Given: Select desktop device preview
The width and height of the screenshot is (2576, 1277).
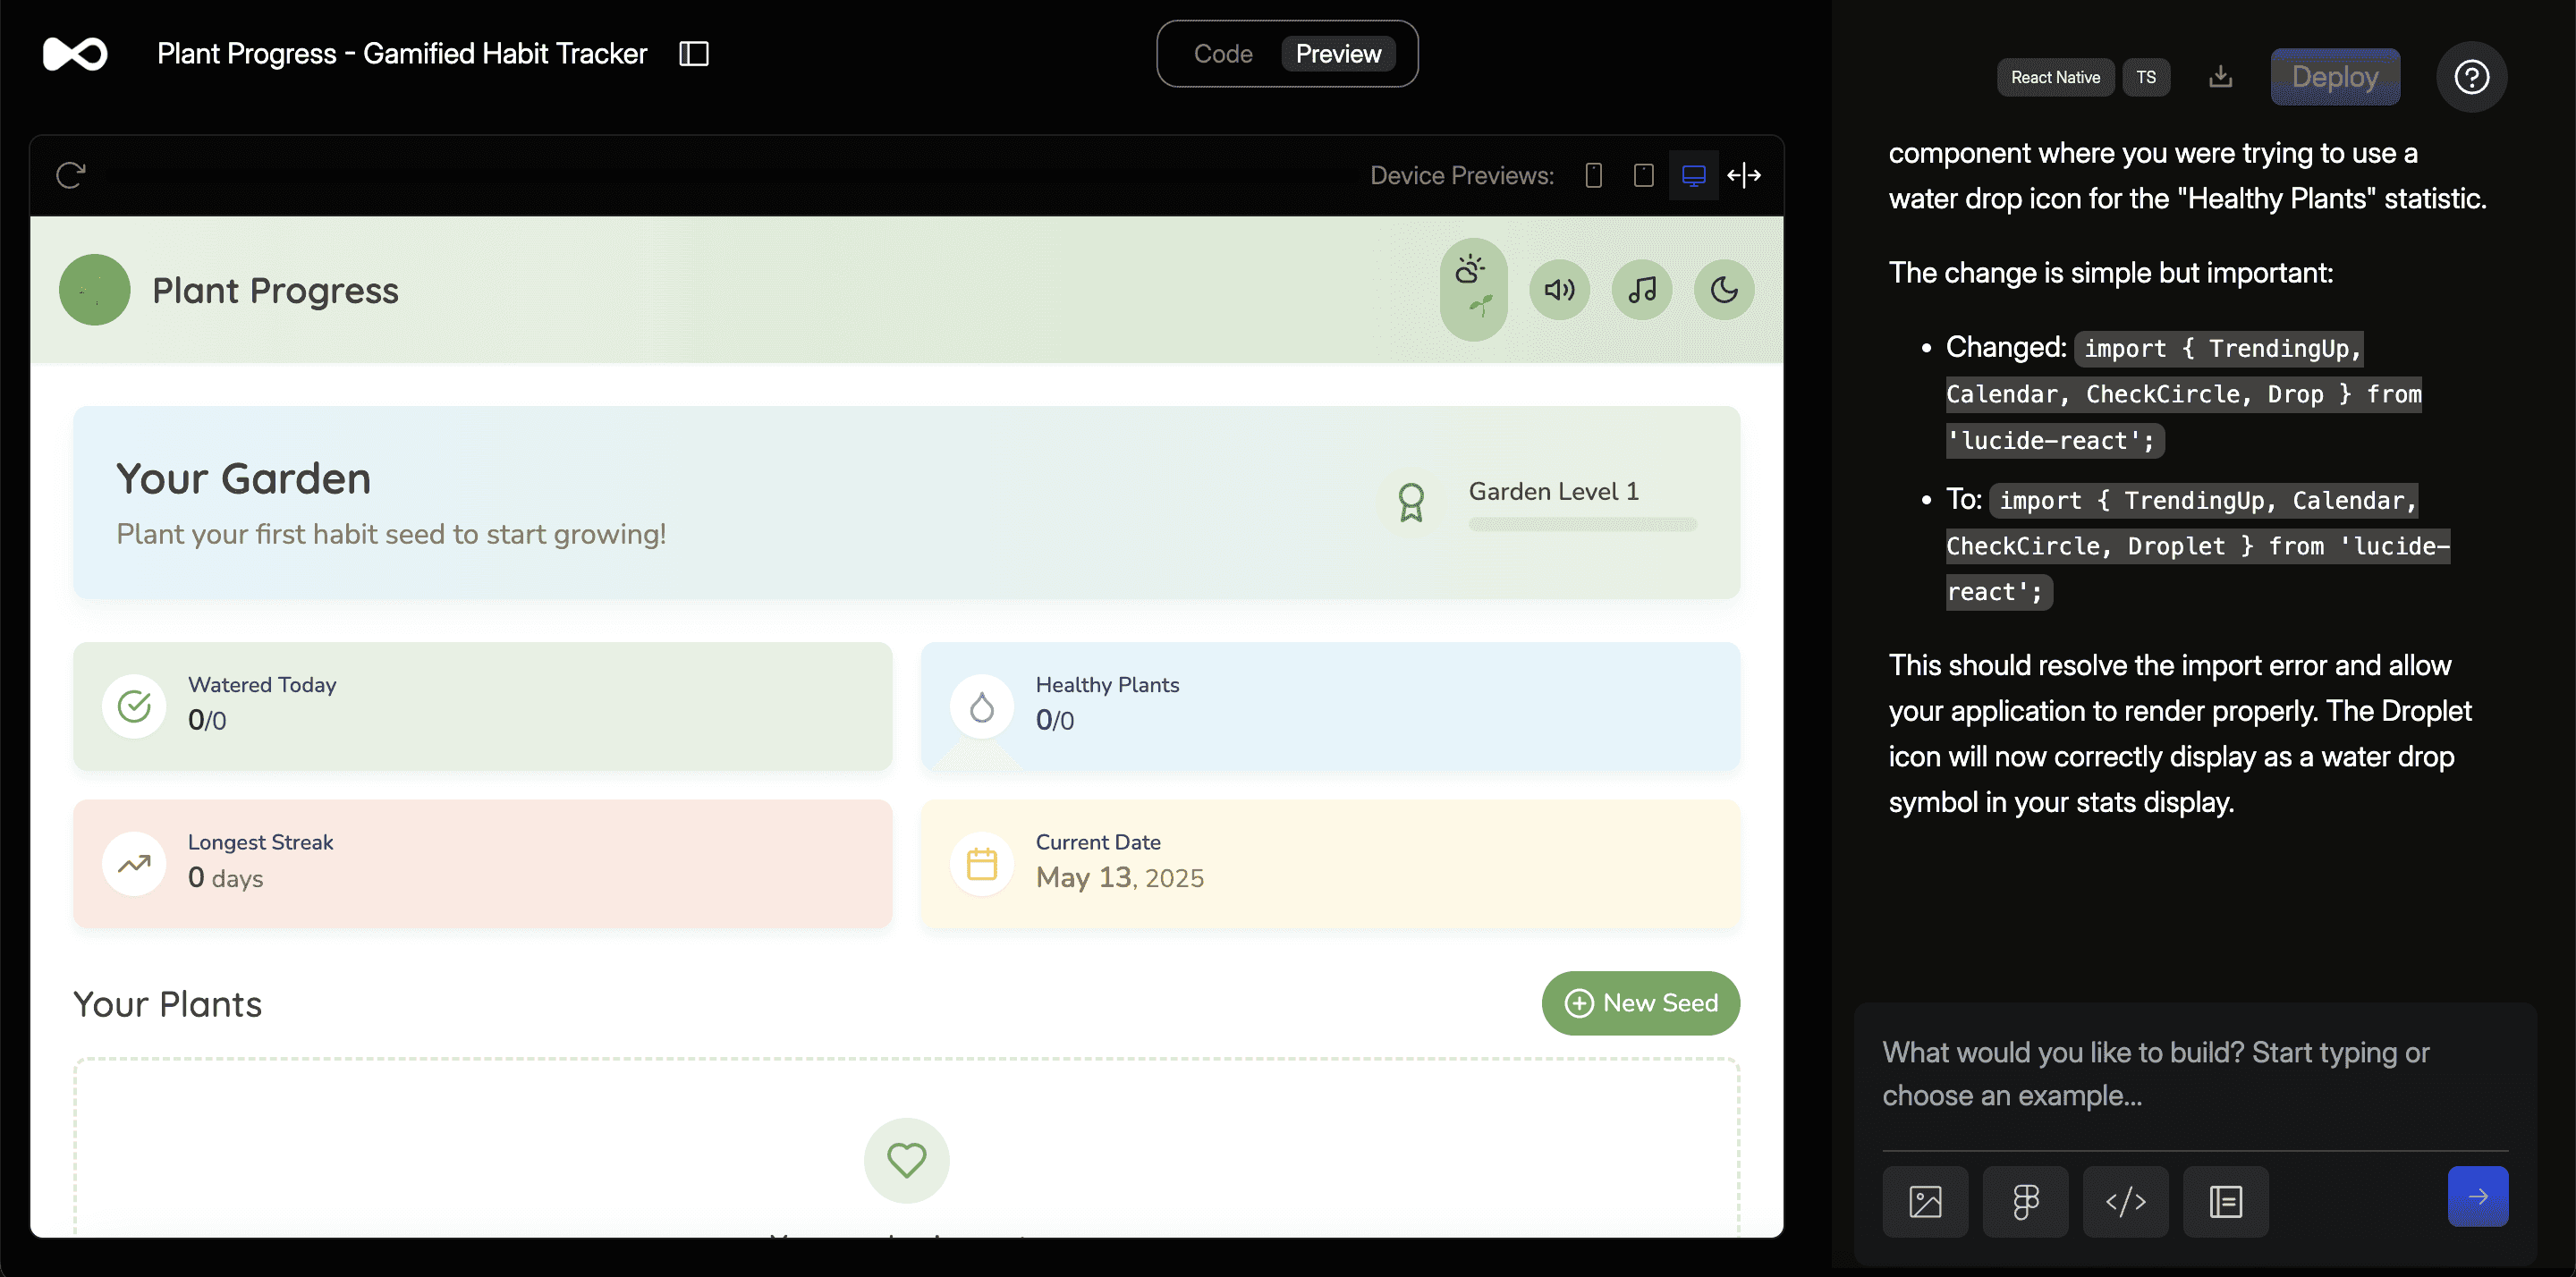Looking at the screenshot, I should [x=1693, y=176].
